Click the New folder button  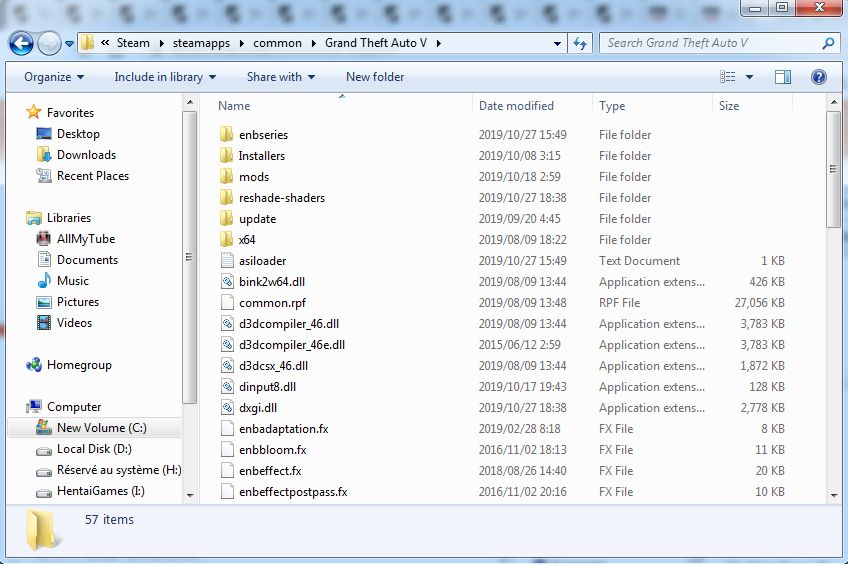pos(375,77)
